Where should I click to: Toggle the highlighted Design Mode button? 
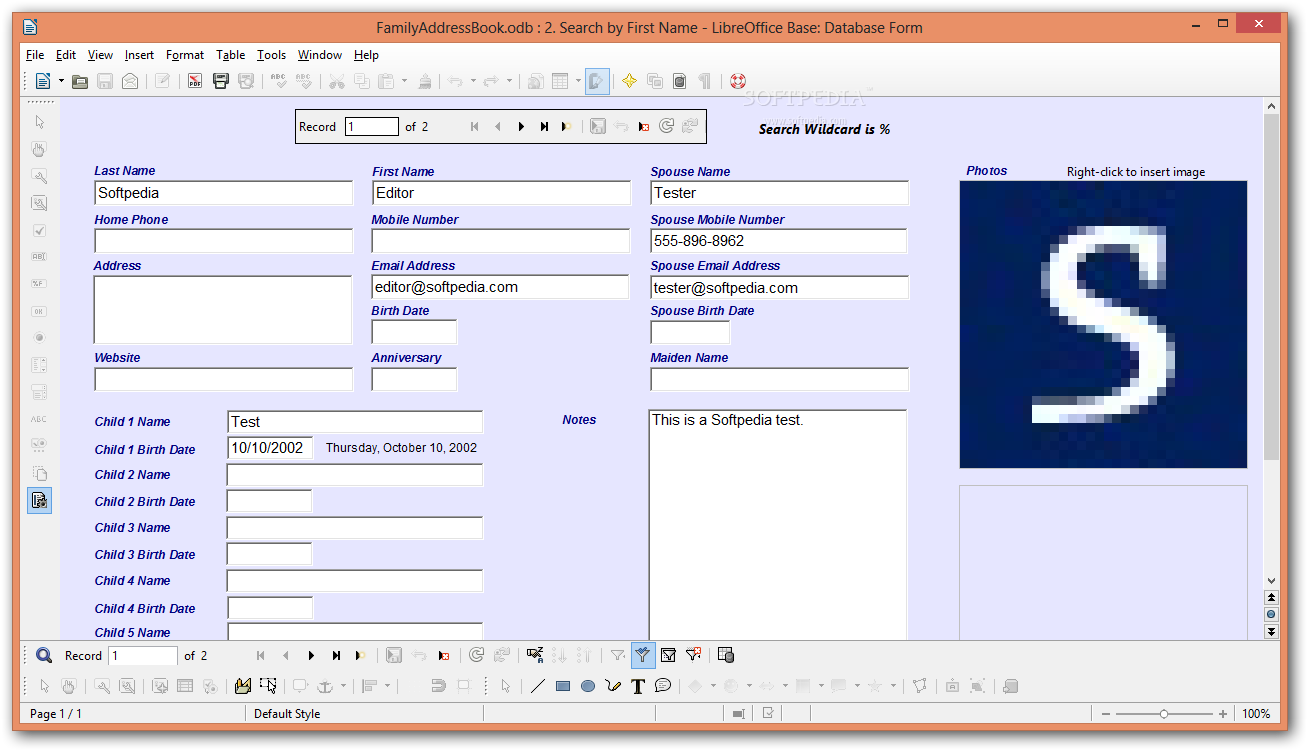(x=597, y=81)
